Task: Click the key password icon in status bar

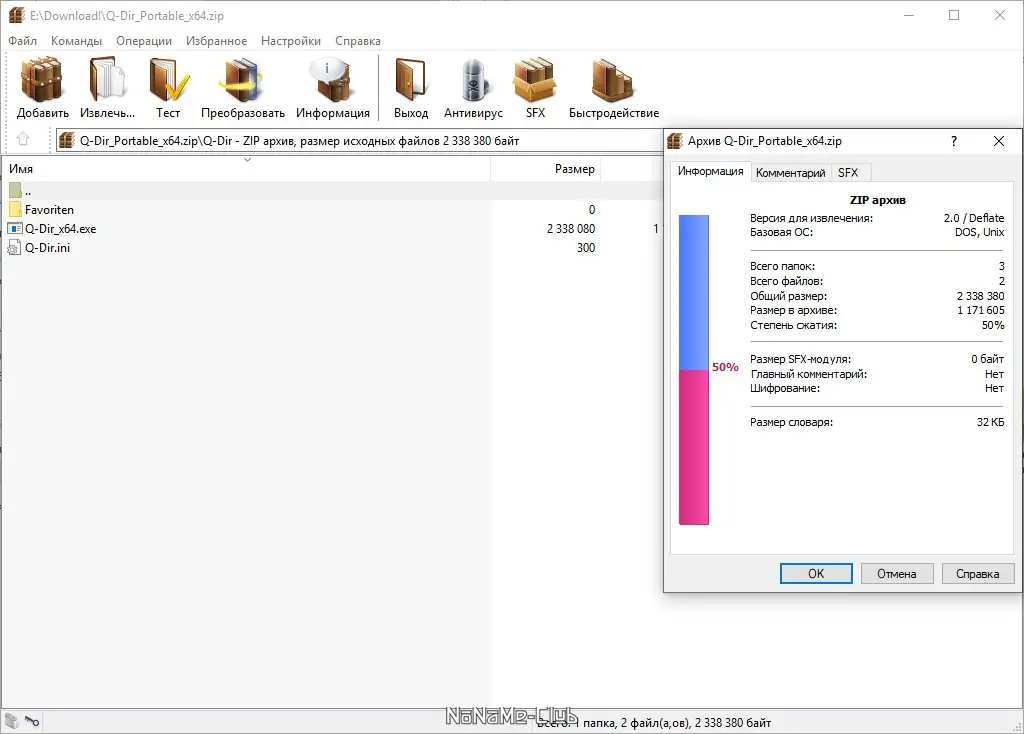Action: coord(32,721)
